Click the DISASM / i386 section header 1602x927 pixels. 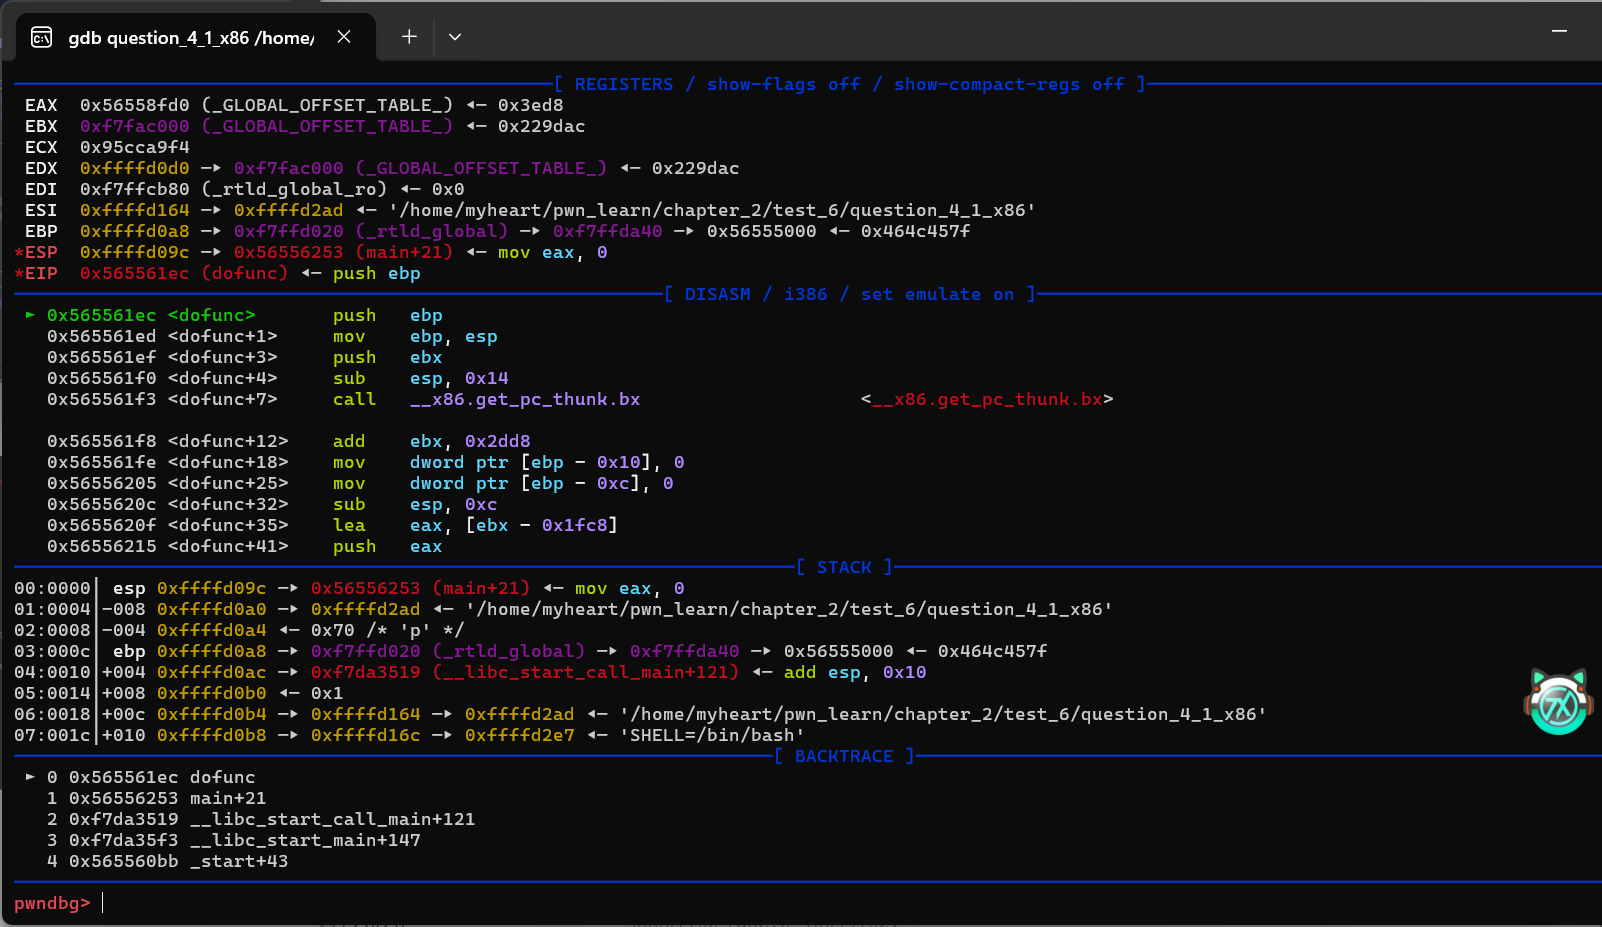click(850, 294)
